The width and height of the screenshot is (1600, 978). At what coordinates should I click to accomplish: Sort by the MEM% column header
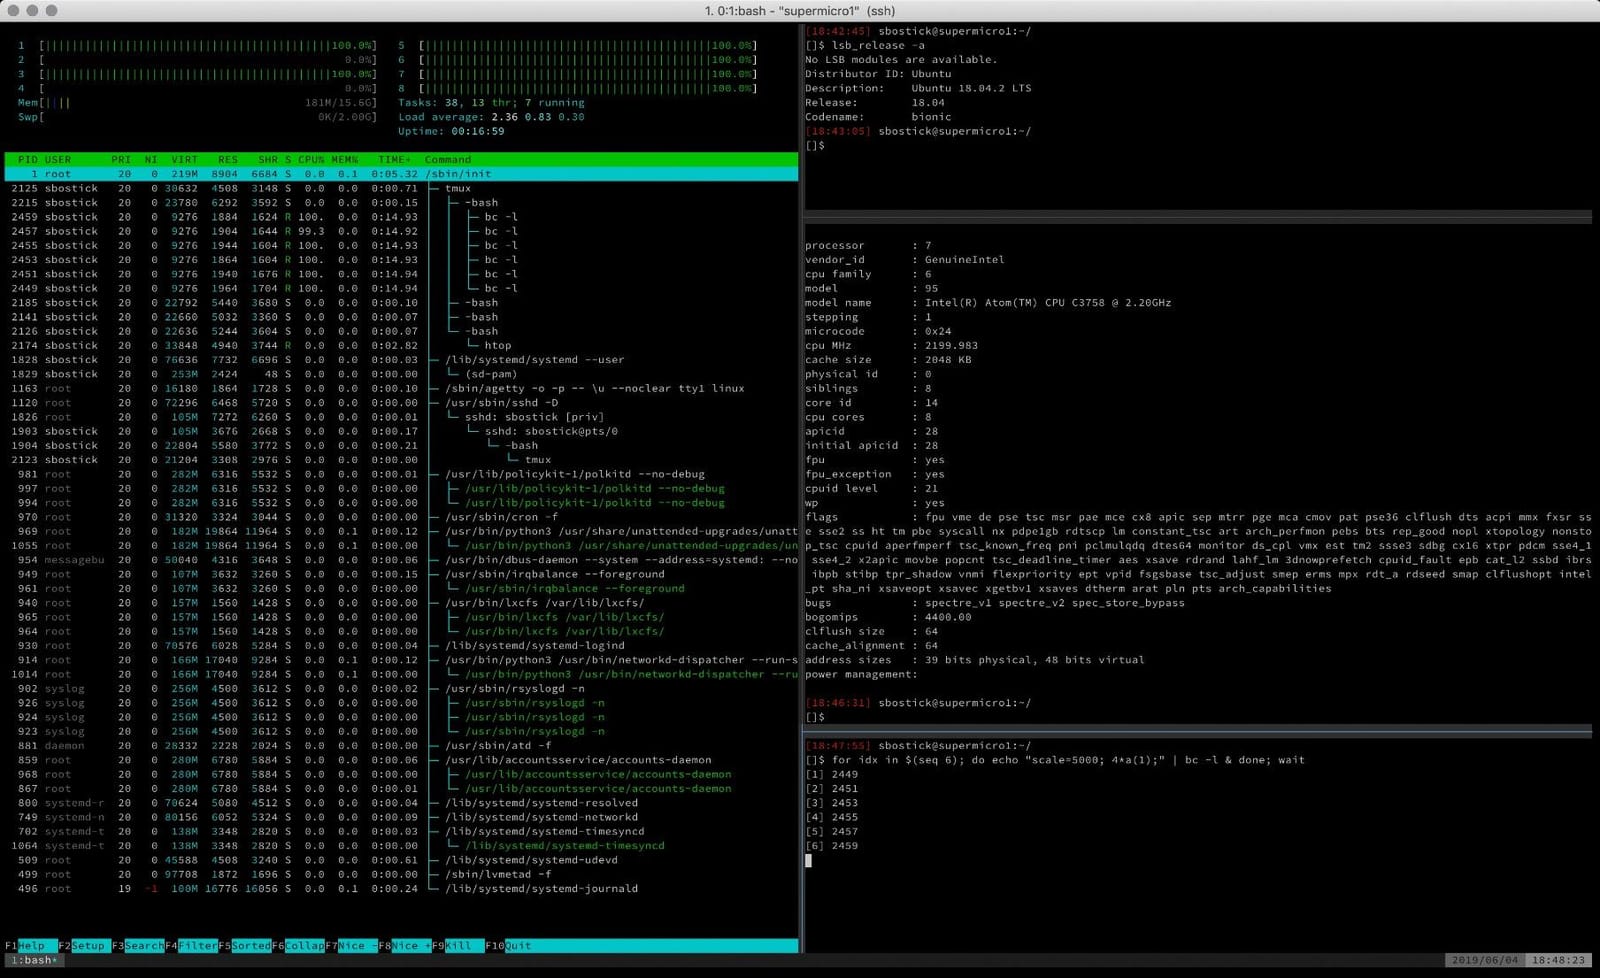344,159
